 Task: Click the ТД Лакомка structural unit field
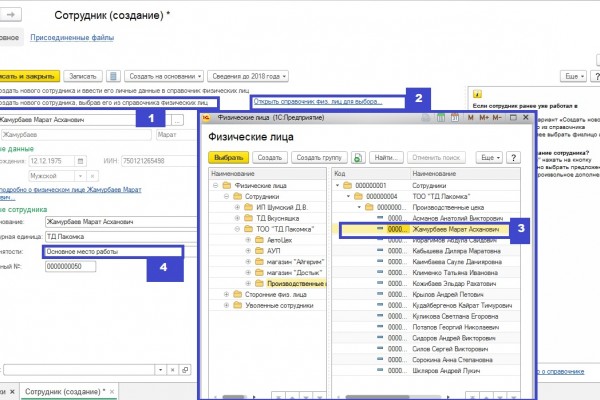tap(121, 237)
